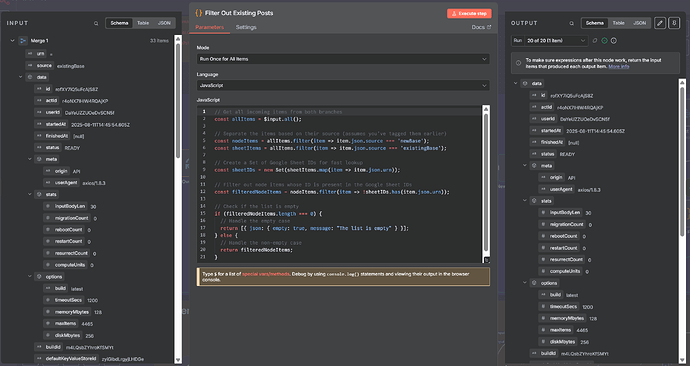This screenshot has width=690, height=366.
Task: Open the Run 20 of 20 selector
Action: click(556, 40)
